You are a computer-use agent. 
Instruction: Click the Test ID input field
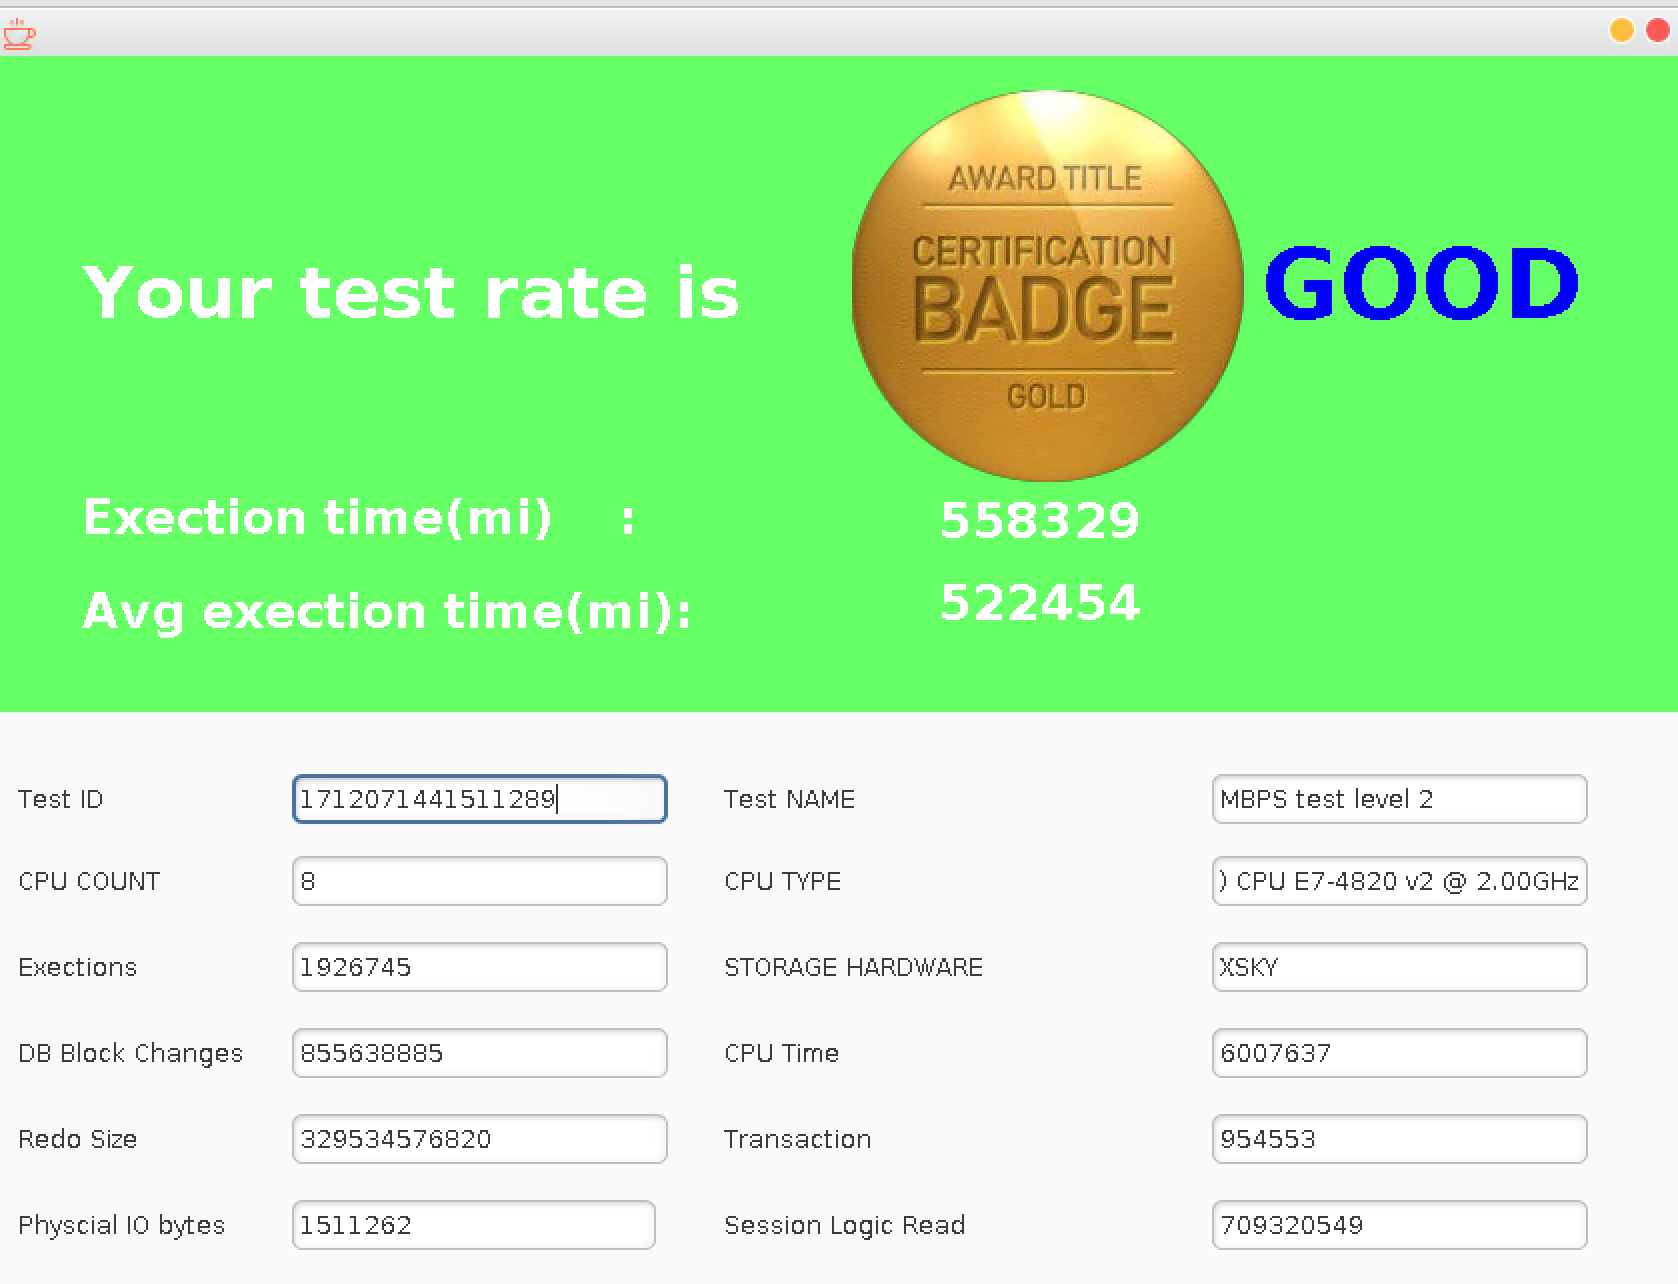pos(480,799)
